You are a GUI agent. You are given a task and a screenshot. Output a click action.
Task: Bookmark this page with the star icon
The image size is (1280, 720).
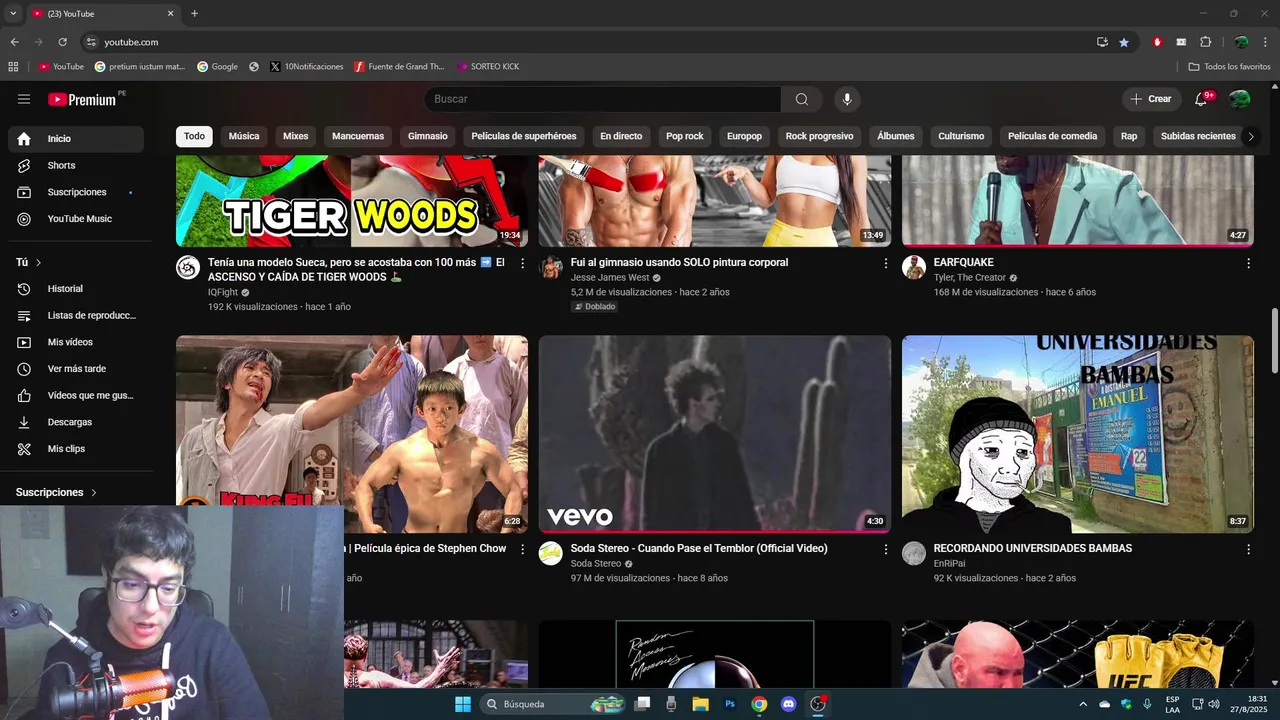1124,42
